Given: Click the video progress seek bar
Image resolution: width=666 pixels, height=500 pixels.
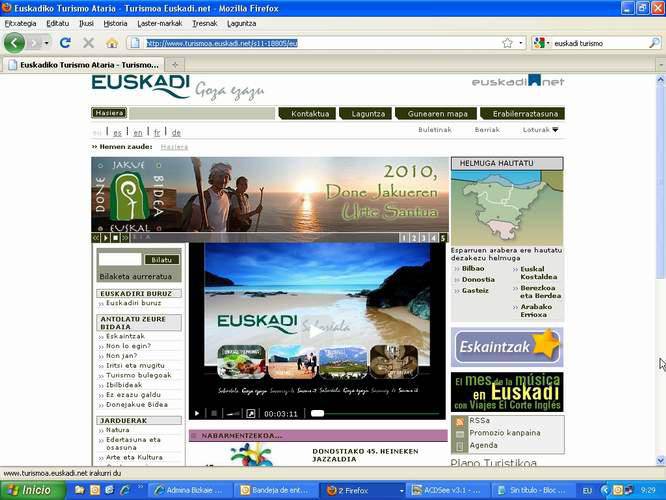Looking at the screenshot, I should point(375,413).
